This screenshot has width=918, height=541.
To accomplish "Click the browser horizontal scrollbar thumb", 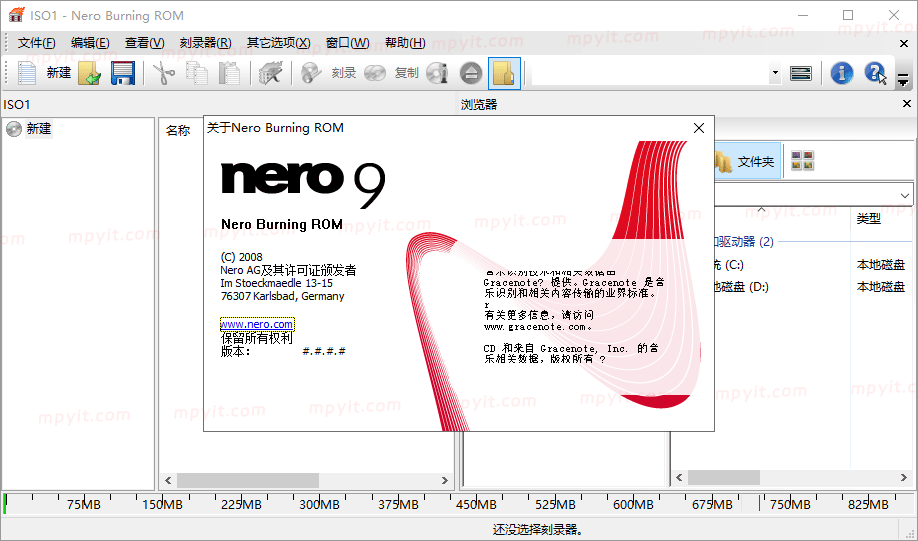I will tap(724, 477).
